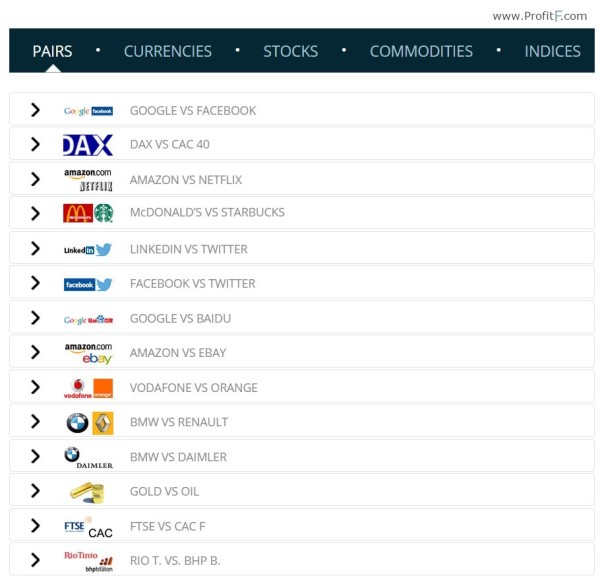Open the FACEBOOK VS TWITTER pair label
This screenshot has width=600, height=582.
pos(192,284)
